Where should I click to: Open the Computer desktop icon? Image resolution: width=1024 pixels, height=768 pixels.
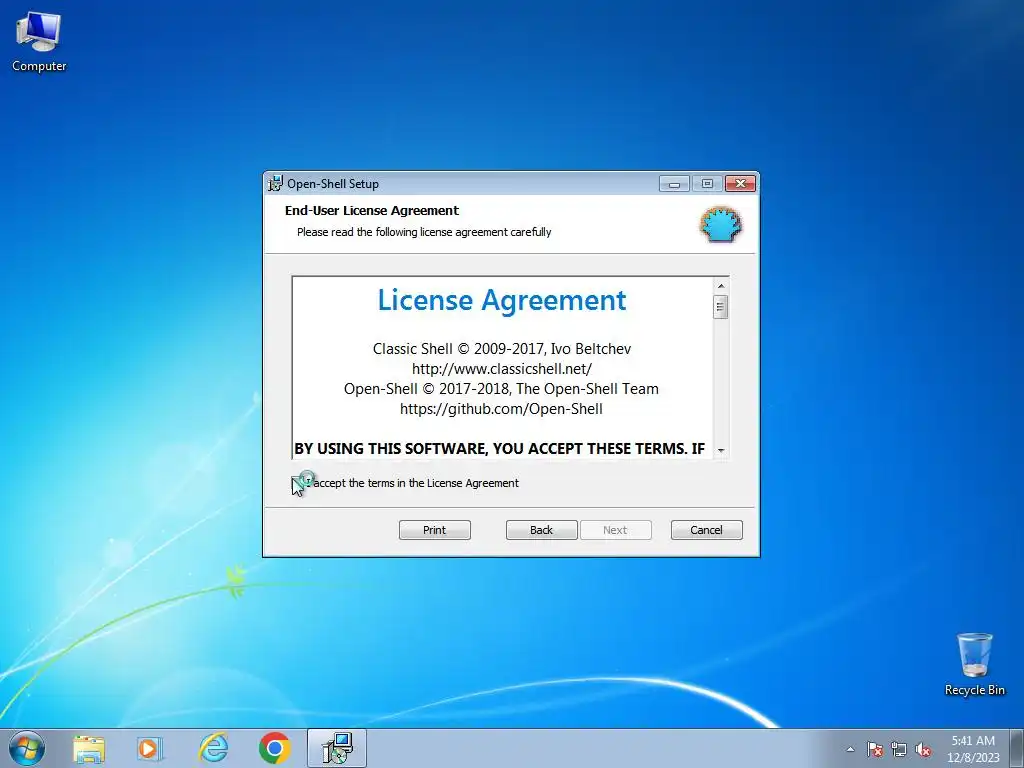39,42
